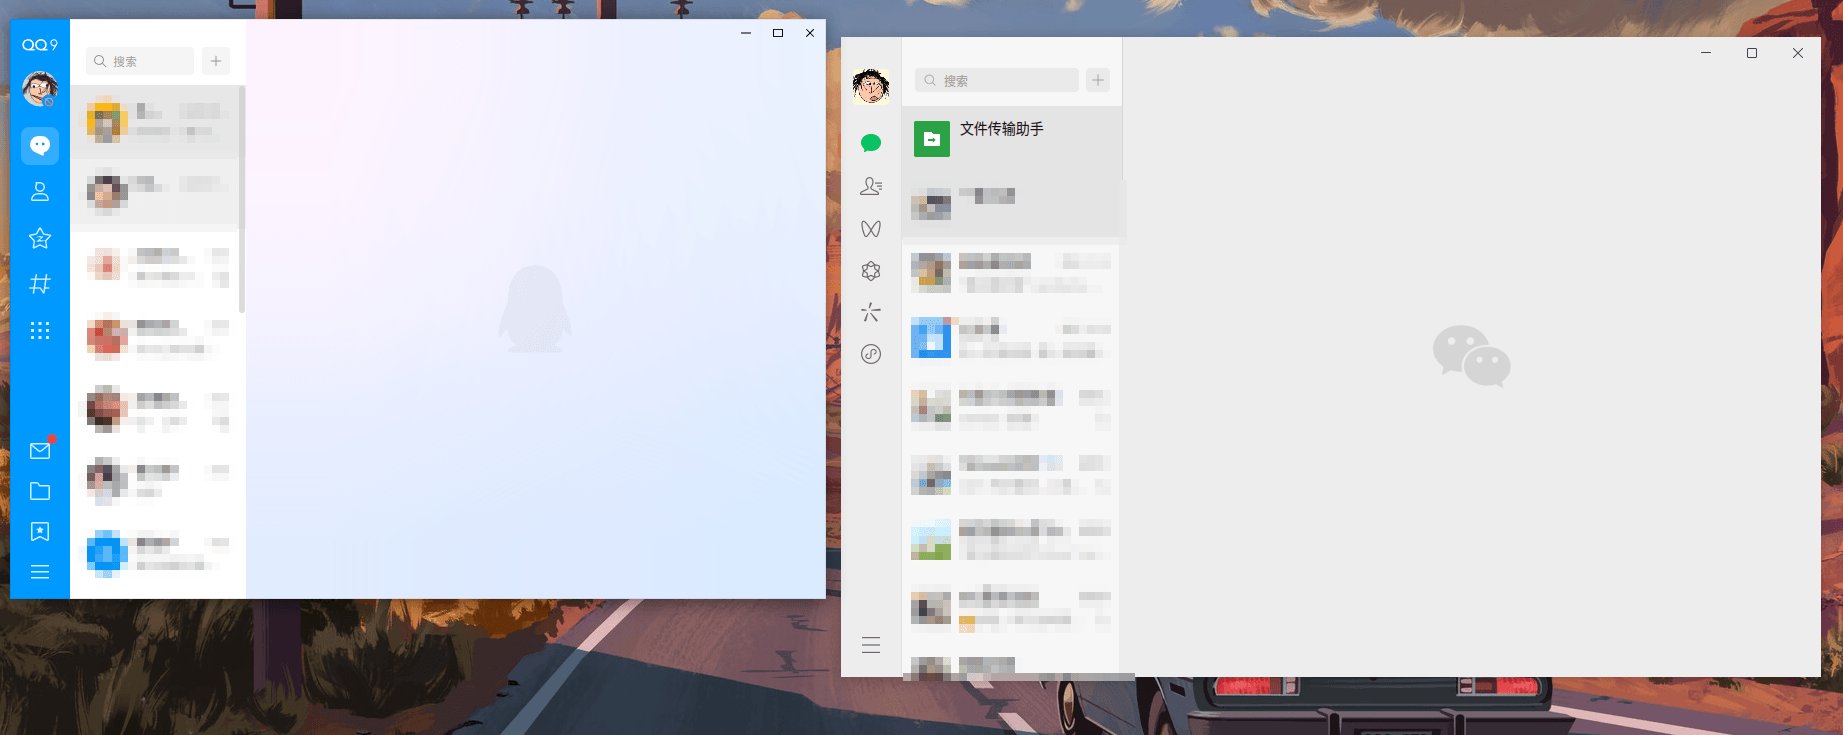
Task: Click the WeChat search box
Action: [997, 80]
